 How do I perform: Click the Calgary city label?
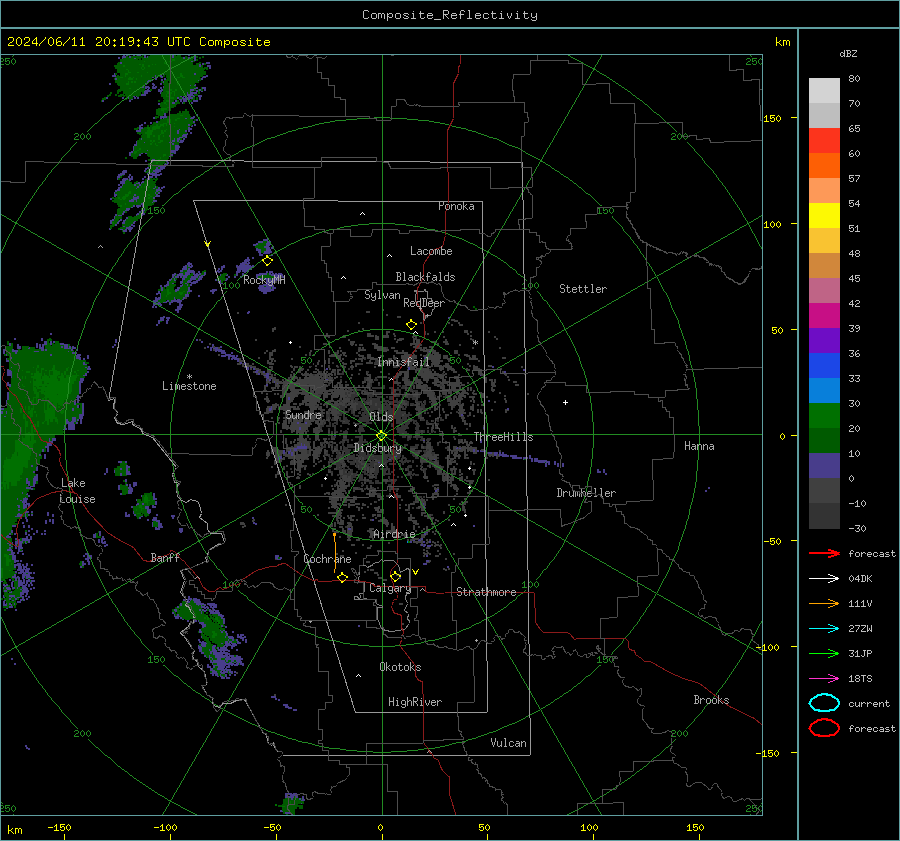390,588
